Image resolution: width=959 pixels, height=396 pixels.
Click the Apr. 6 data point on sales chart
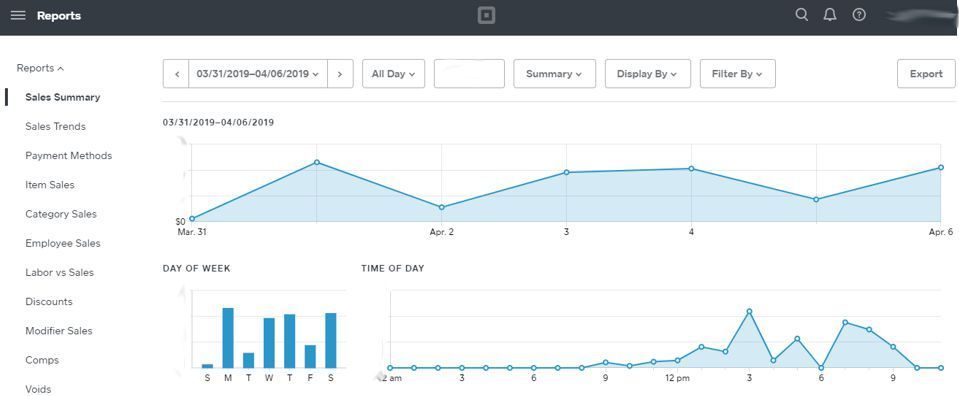point(941,168)
